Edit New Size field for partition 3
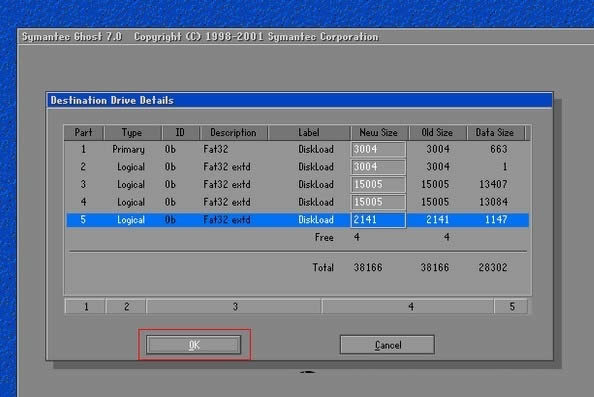 [378, 184]
